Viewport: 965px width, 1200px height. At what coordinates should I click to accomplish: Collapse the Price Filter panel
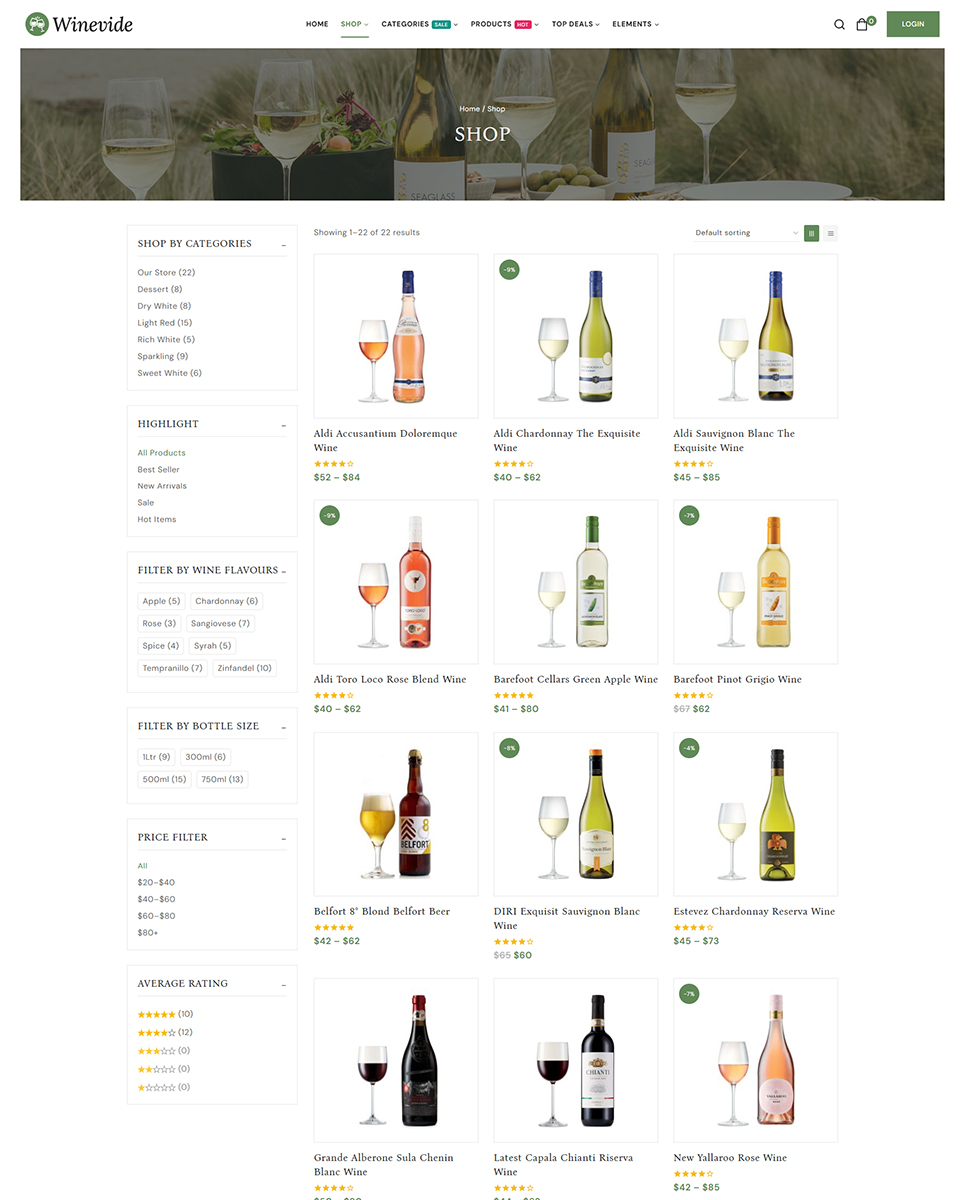point(283,838)
